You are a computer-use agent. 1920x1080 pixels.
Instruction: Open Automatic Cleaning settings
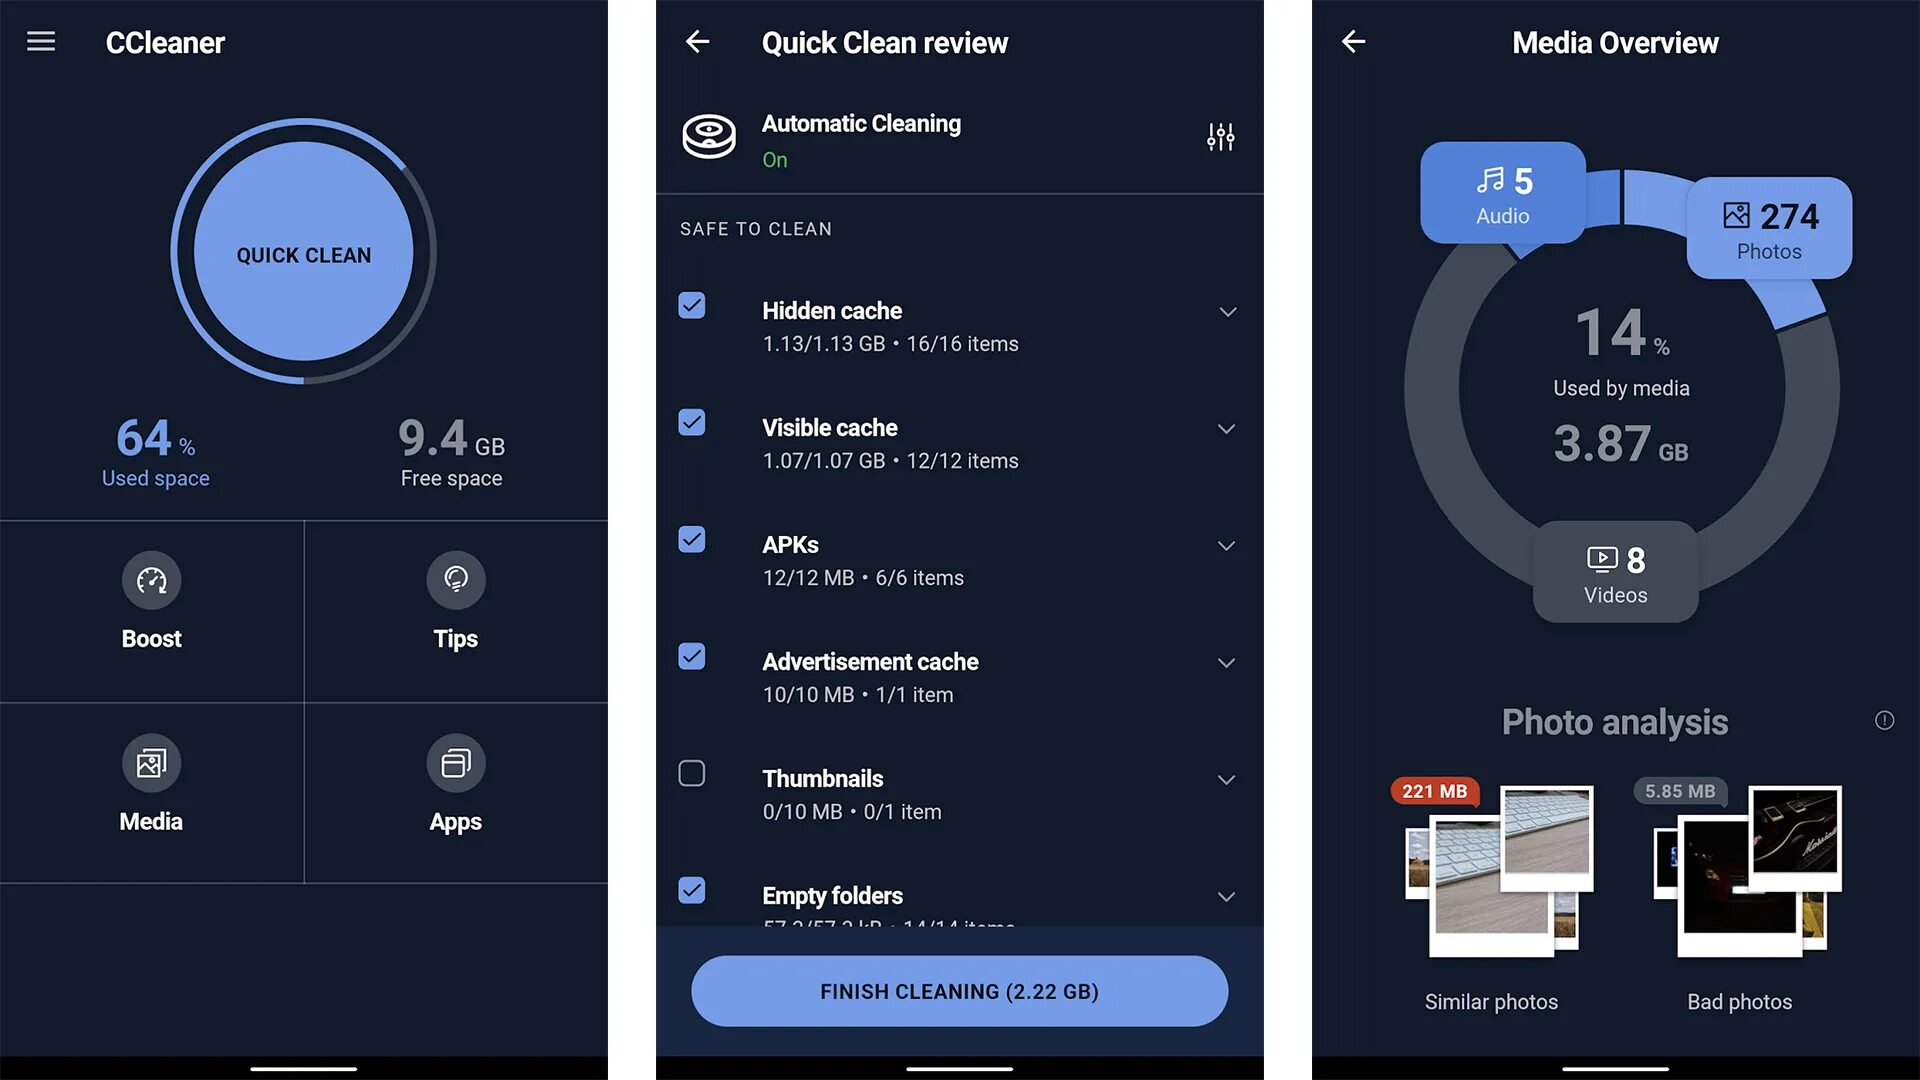click(x=1220, y=137)
